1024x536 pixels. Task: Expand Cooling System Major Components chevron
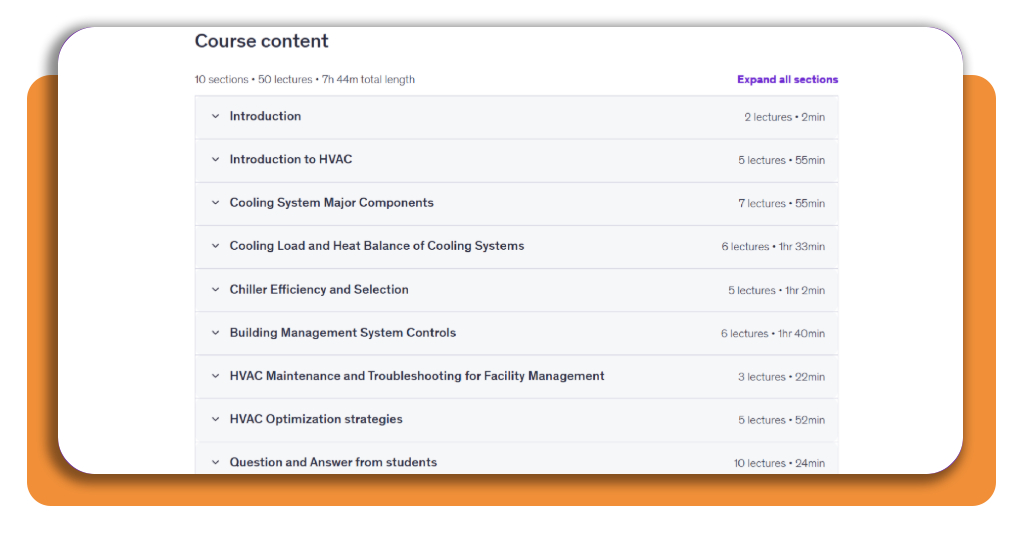point(216,203)
